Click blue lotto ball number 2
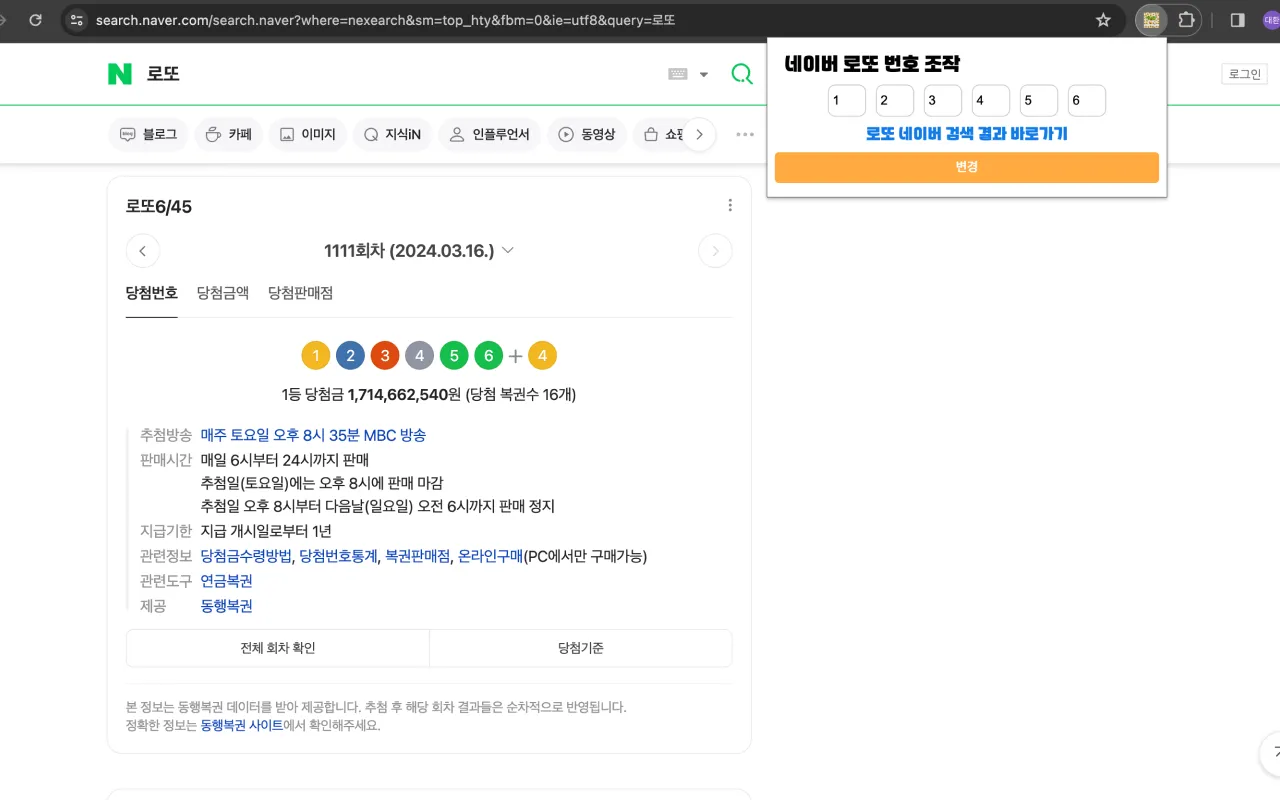The height and width of the screenshot is (800, 1280). [x=350, y=355]
